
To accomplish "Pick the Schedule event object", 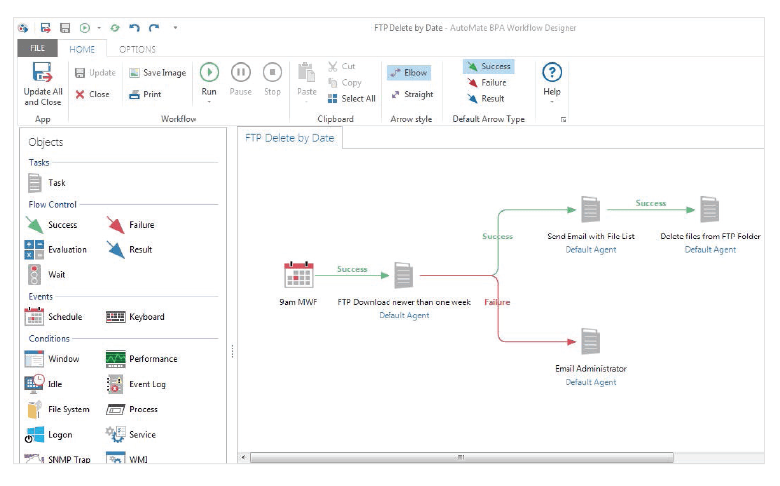I will (x=53, y=316).
